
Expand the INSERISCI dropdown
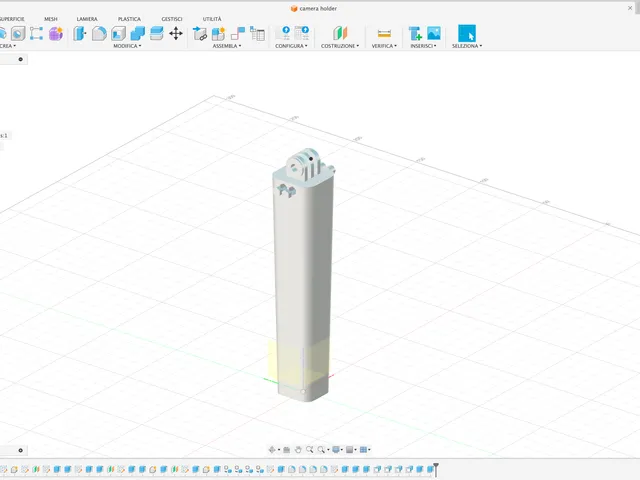(x=423, y=46)
